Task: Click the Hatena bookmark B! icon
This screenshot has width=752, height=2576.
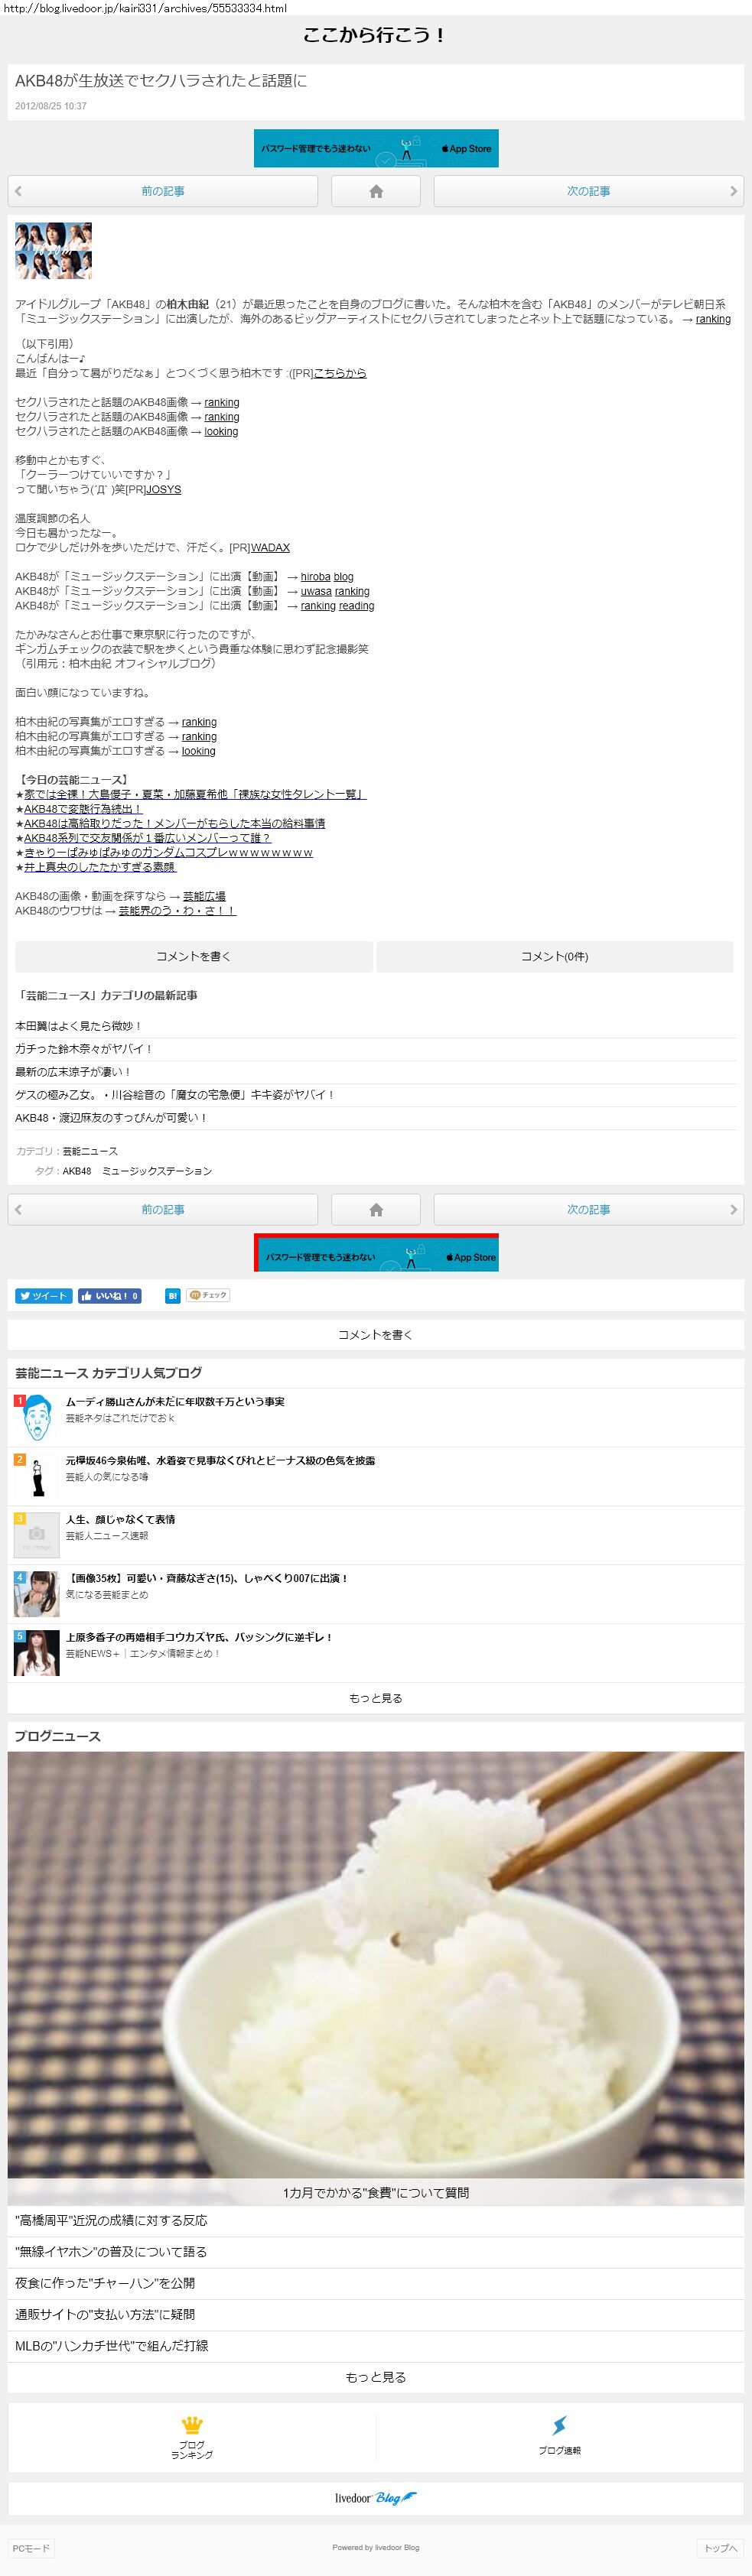Action: pos(173,1295)
